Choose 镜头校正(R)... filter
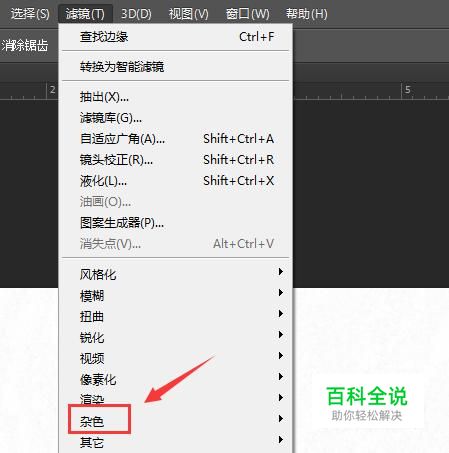This screenshot has height=453, width=449. pyautogui.click(x=176, y=160)
